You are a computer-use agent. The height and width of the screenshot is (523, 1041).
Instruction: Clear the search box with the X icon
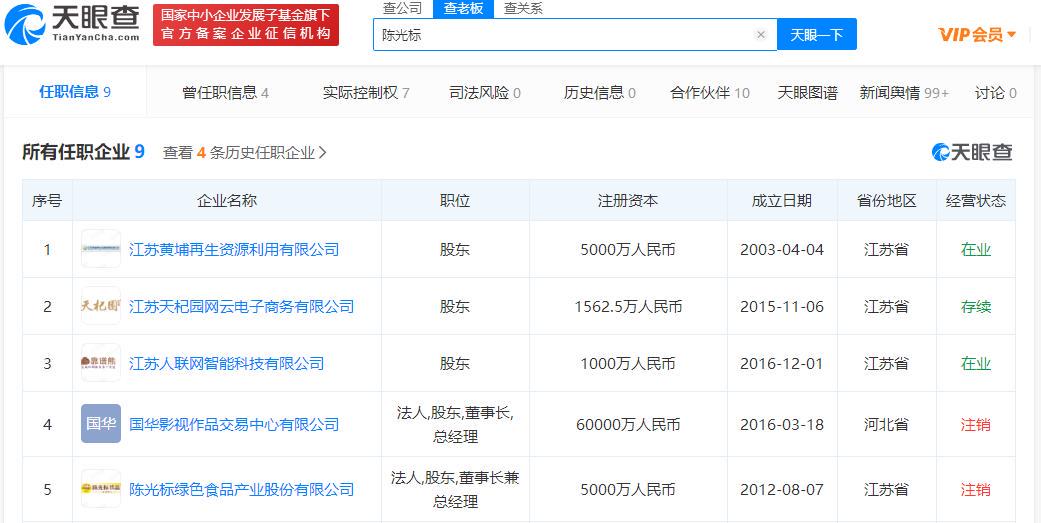point(761,35)
